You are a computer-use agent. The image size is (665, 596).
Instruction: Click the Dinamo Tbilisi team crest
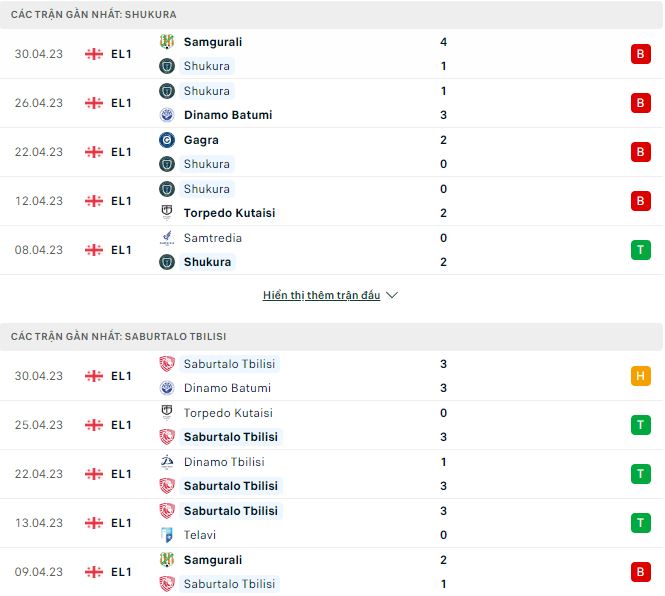(167, 462)
